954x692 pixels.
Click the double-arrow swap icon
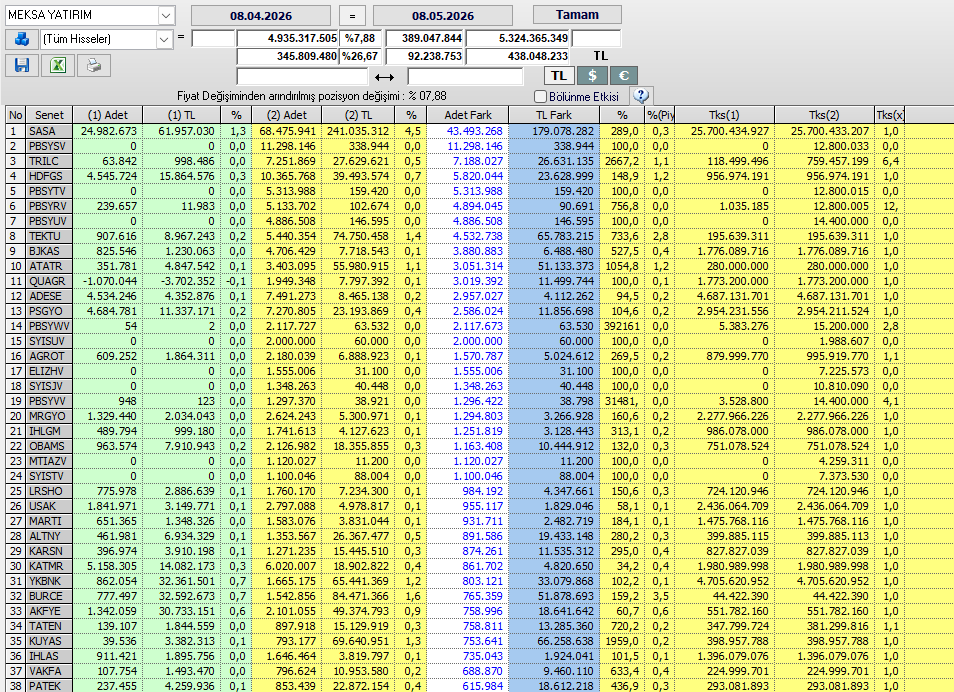click(385, 77)
